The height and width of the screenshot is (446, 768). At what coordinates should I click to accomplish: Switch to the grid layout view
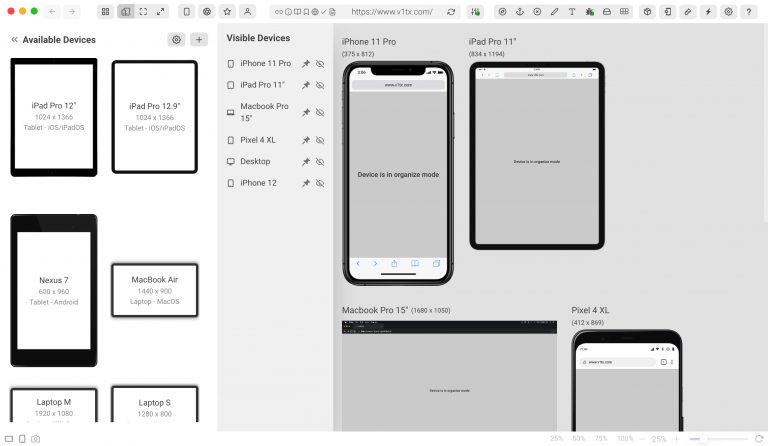point(105,12)
